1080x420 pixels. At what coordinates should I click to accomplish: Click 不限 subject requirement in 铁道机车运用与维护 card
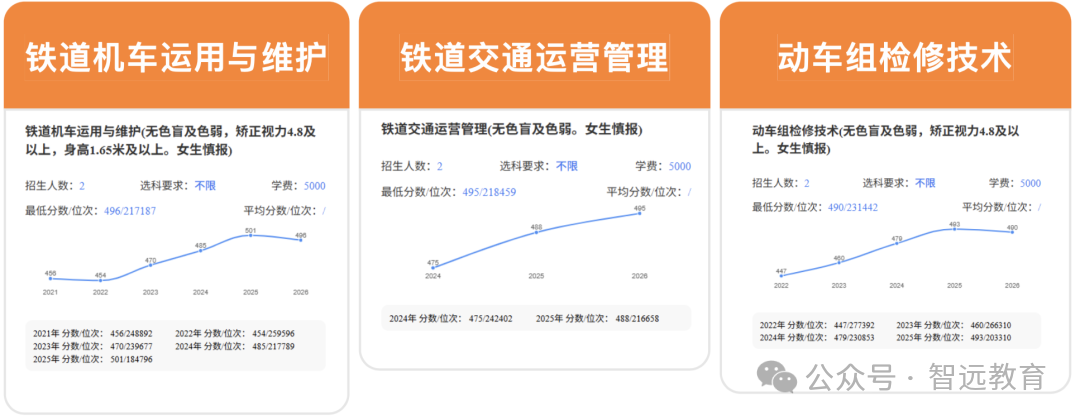point(205,186)
